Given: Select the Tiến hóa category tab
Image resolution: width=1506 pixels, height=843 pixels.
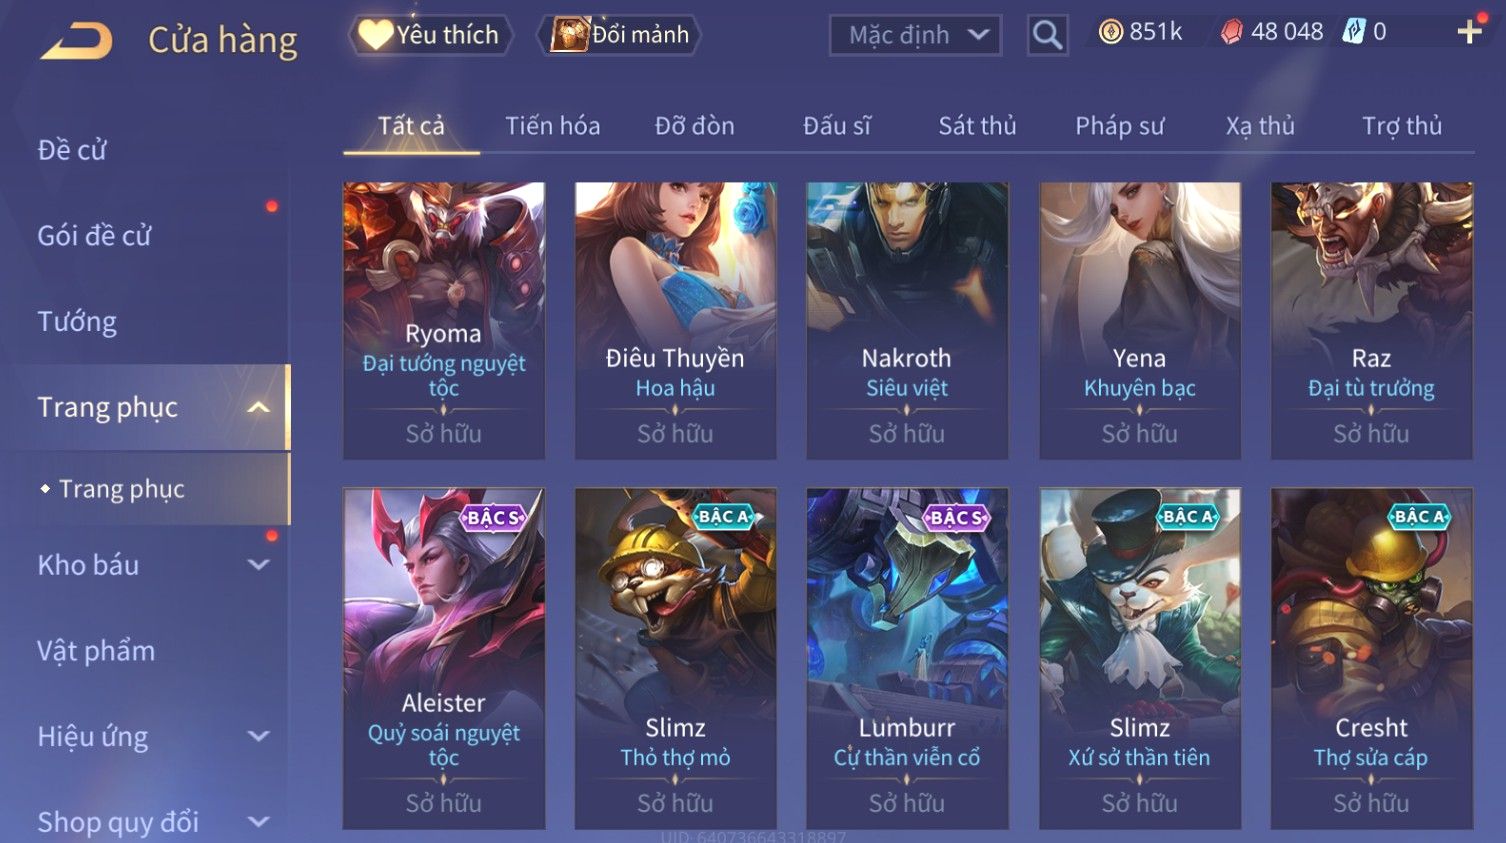Looking at the screenshot, I should click(552, 126).
